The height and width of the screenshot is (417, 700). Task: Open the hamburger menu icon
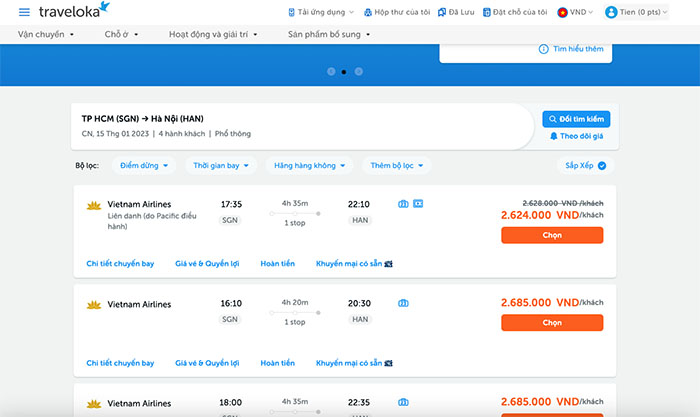24,12
